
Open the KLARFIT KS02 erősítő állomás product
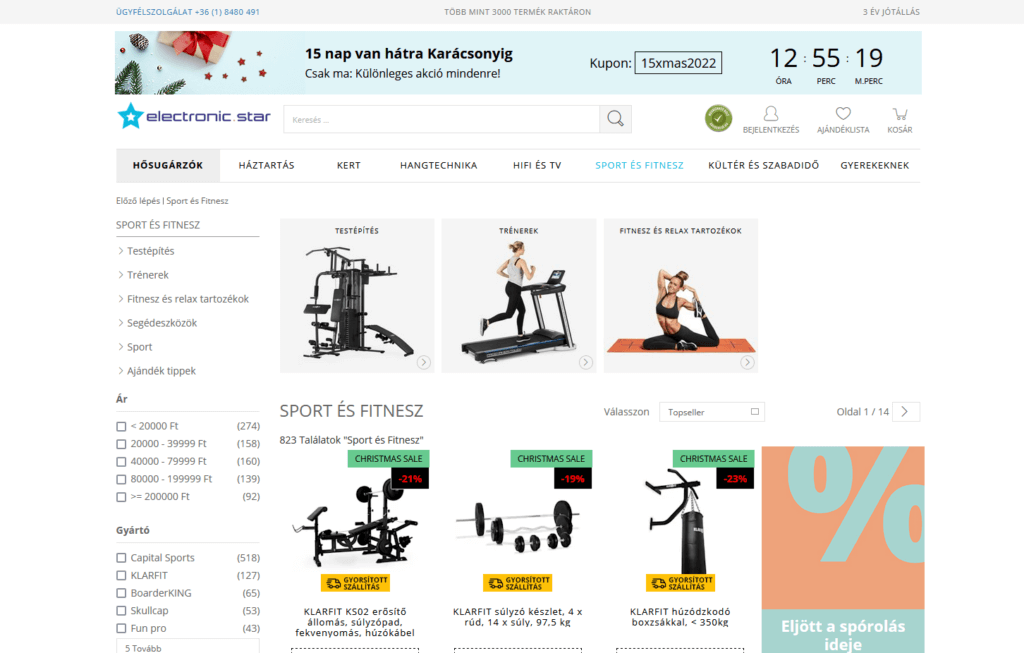click(355, 622)
